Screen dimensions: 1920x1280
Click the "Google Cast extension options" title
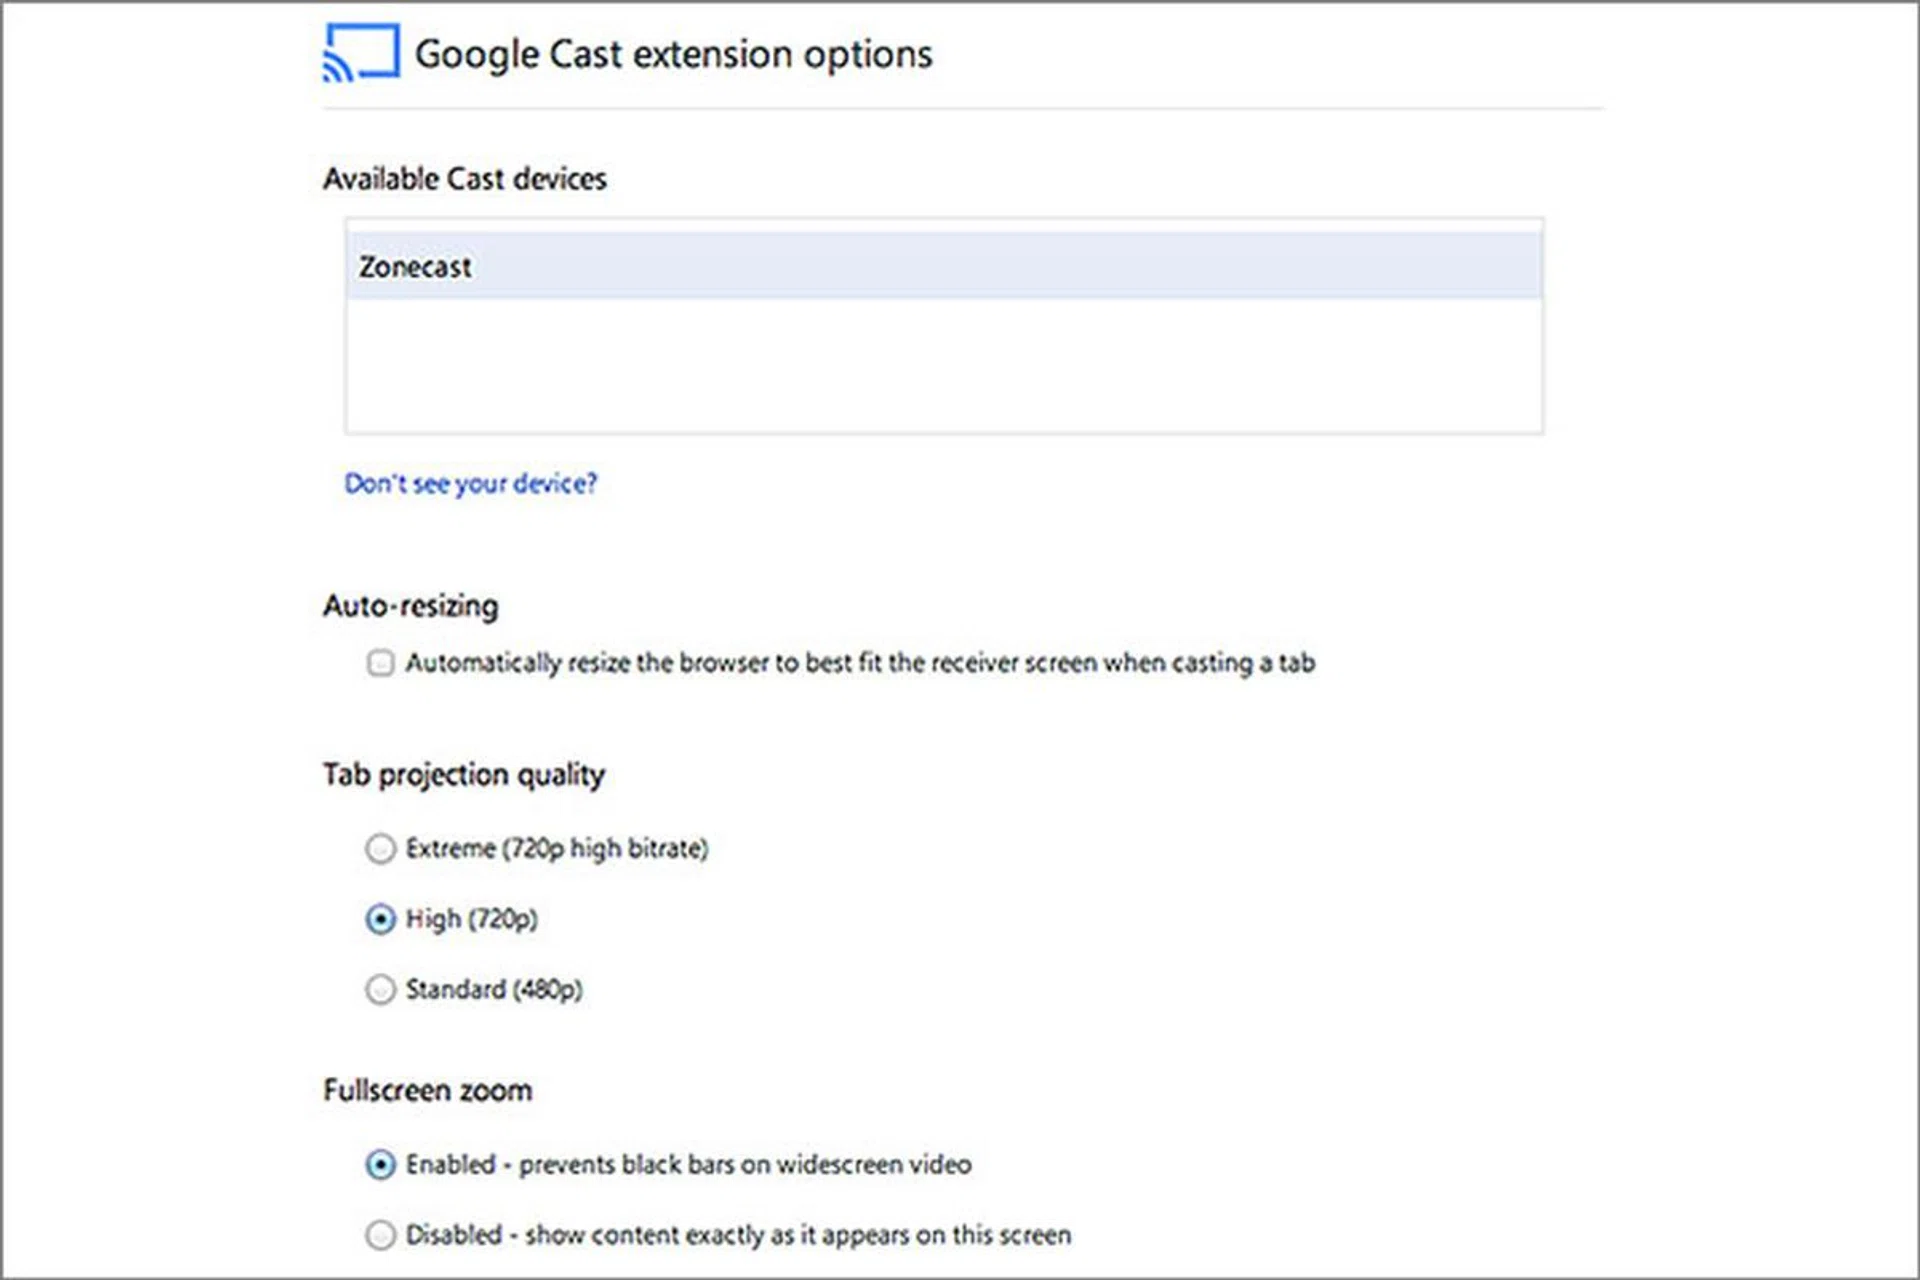674,54
